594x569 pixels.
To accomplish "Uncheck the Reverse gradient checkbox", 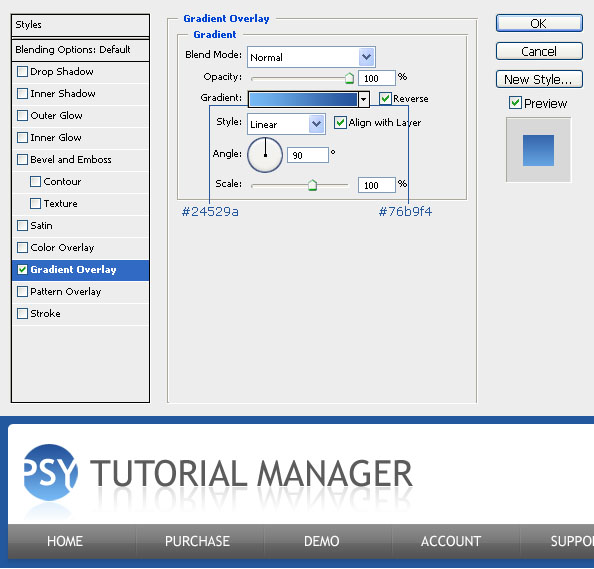I will 385,98.
